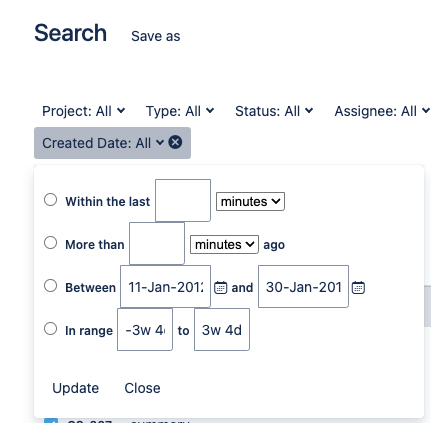The height and width of the screenshot is (423, 431).
Task: Remove the Created Date filter
Action: pyautogui.click(x=175, y=142)
